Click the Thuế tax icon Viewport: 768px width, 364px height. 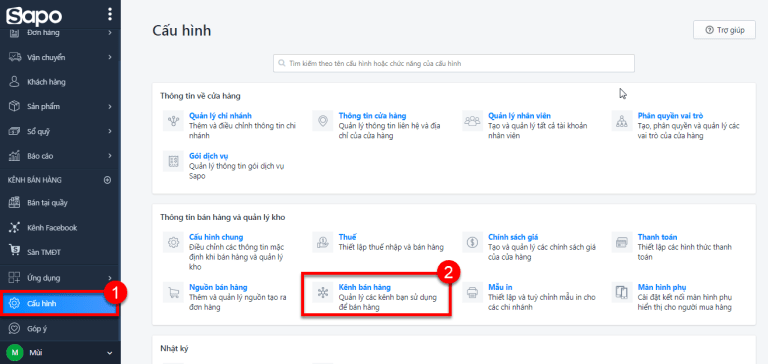[x=322, y=242]
